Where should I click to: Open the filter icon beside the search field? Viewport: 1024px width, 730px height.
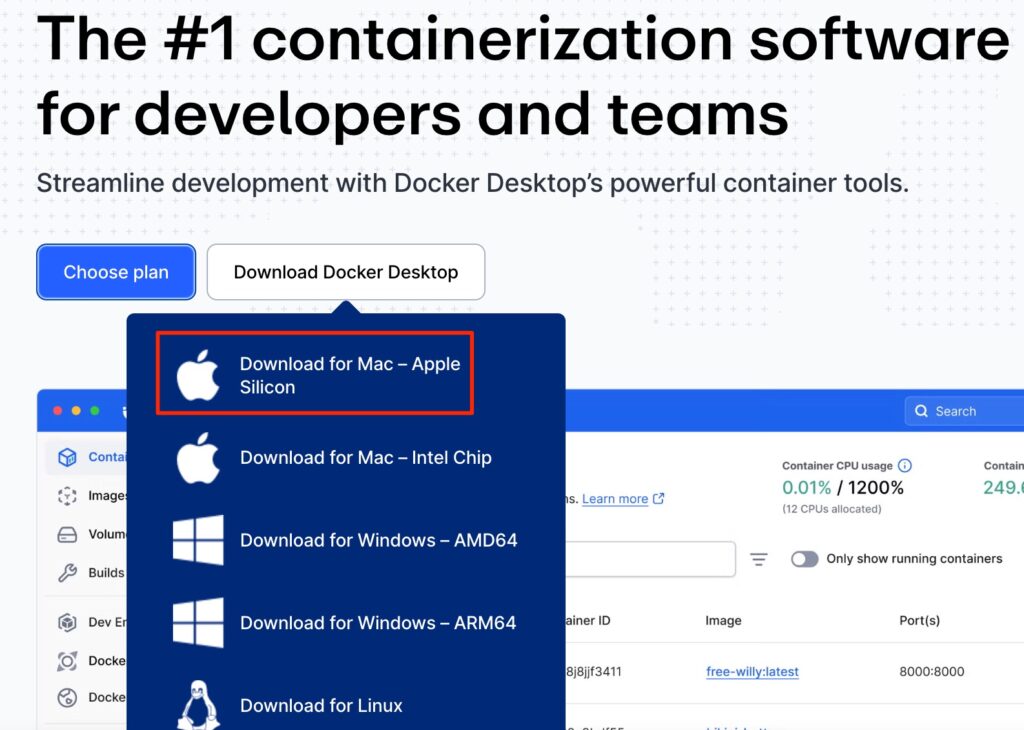point(759,559)
